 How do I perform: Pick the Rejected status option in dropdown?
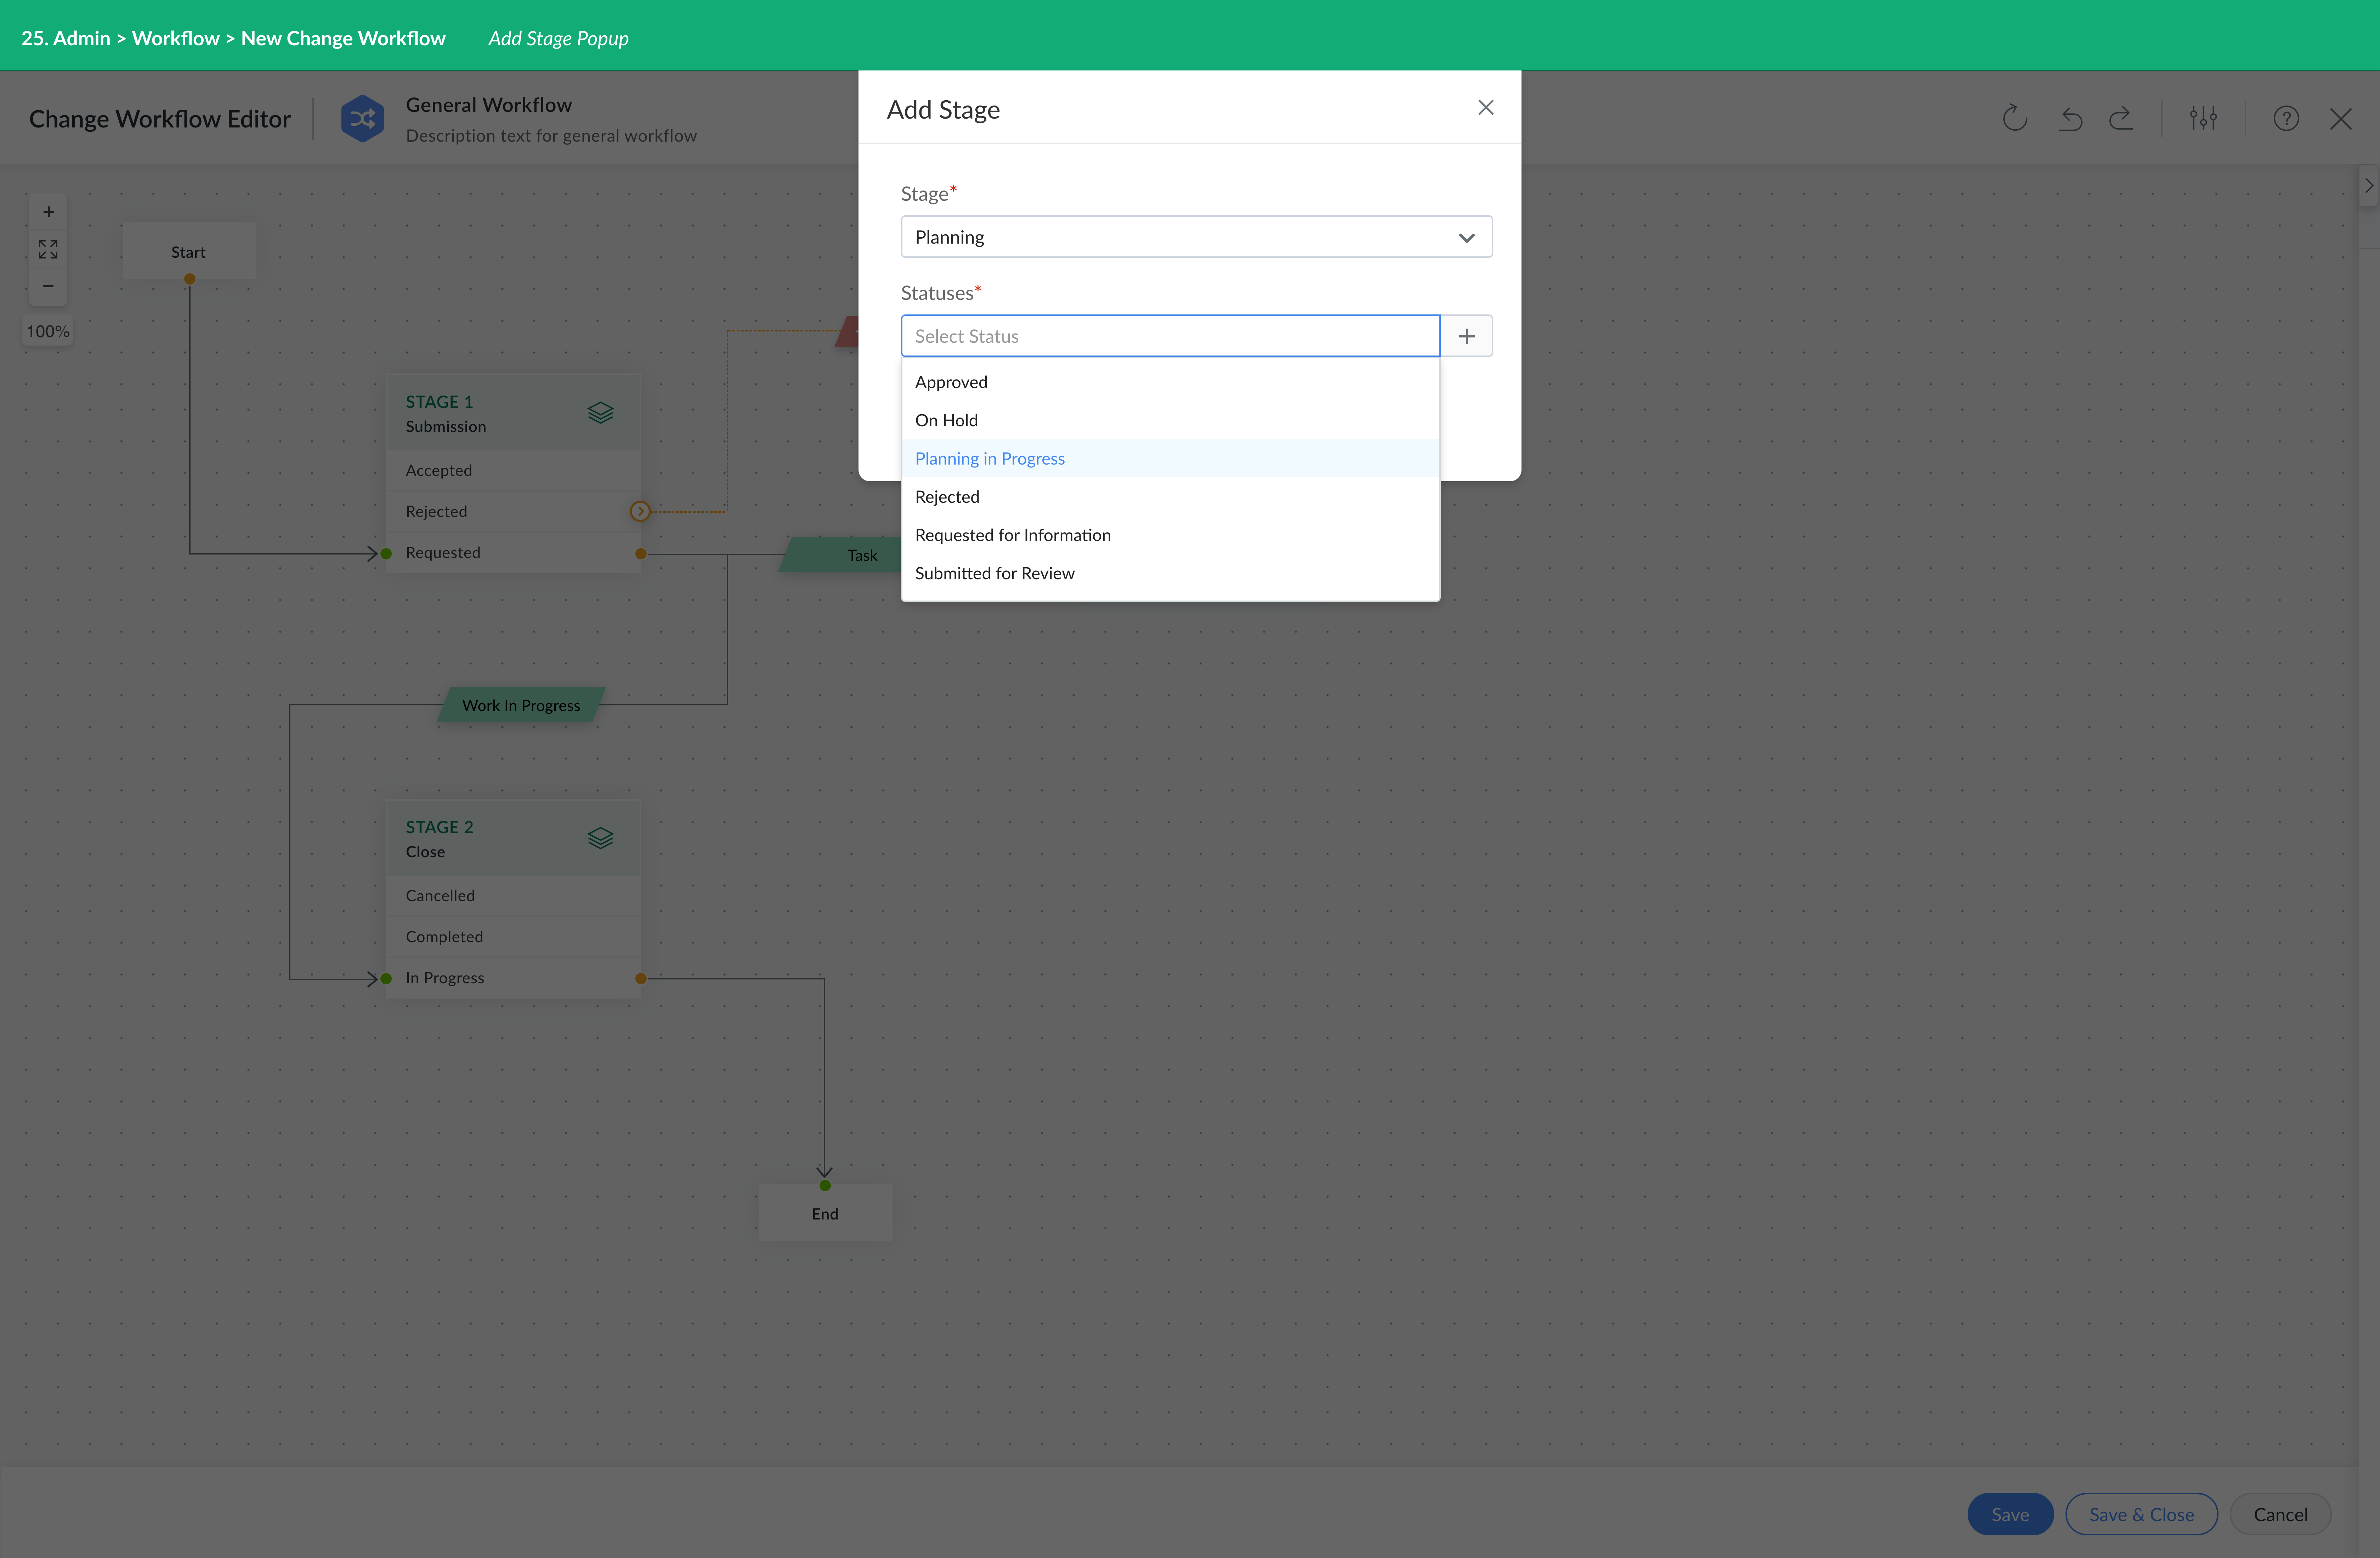coord(1170,497)
